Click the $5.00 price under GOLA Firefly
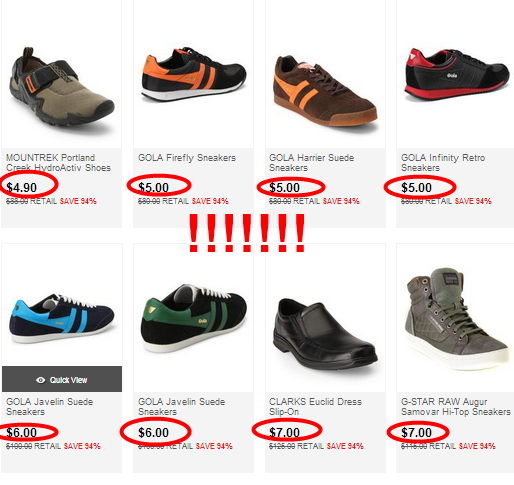The image size is (514, 485). pos(154,187)
